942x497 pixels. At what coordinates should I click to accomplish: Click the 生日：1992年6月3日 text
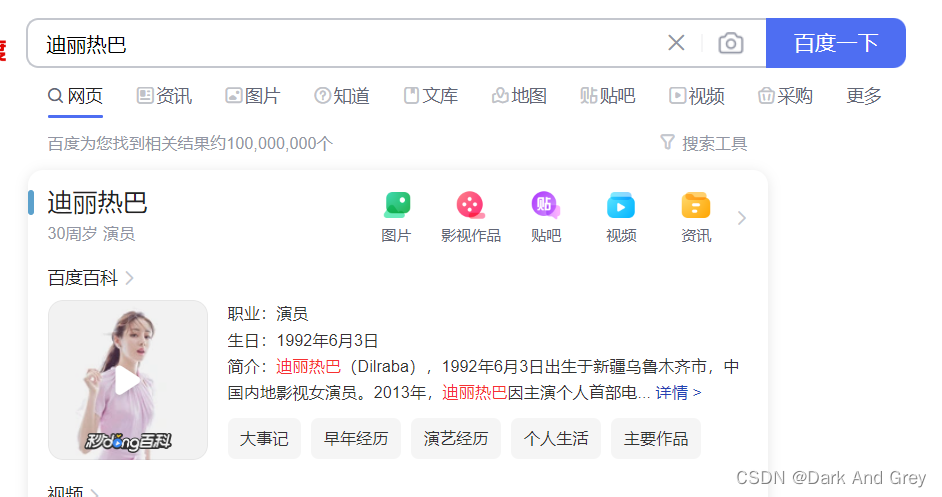[303, 340]
